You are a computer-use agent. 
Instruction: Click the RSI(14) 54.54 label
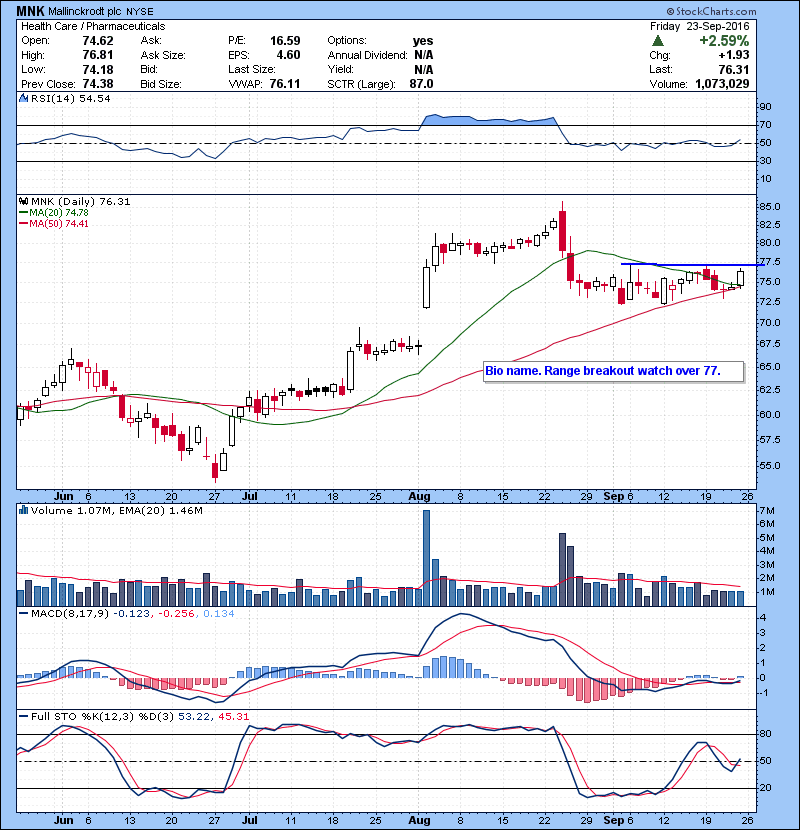(x=70, y=98)
